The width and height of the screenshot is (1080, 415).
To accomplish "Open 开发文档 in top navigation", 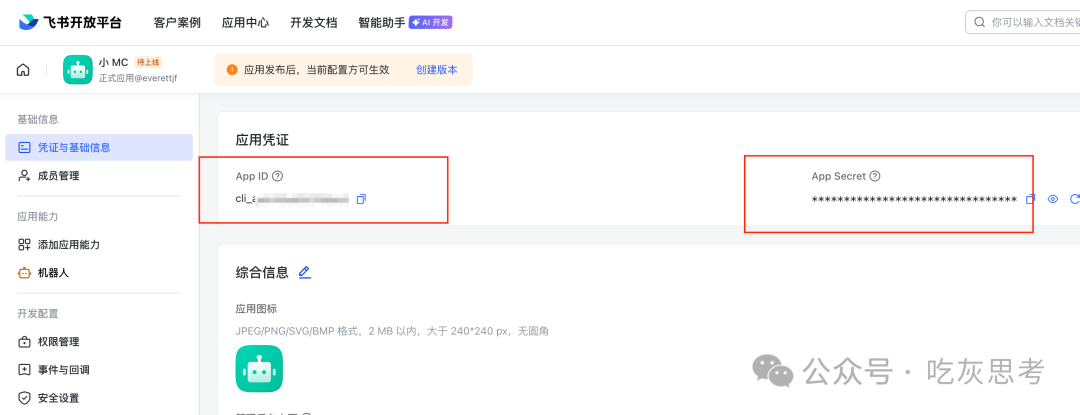I will point(313,23).
